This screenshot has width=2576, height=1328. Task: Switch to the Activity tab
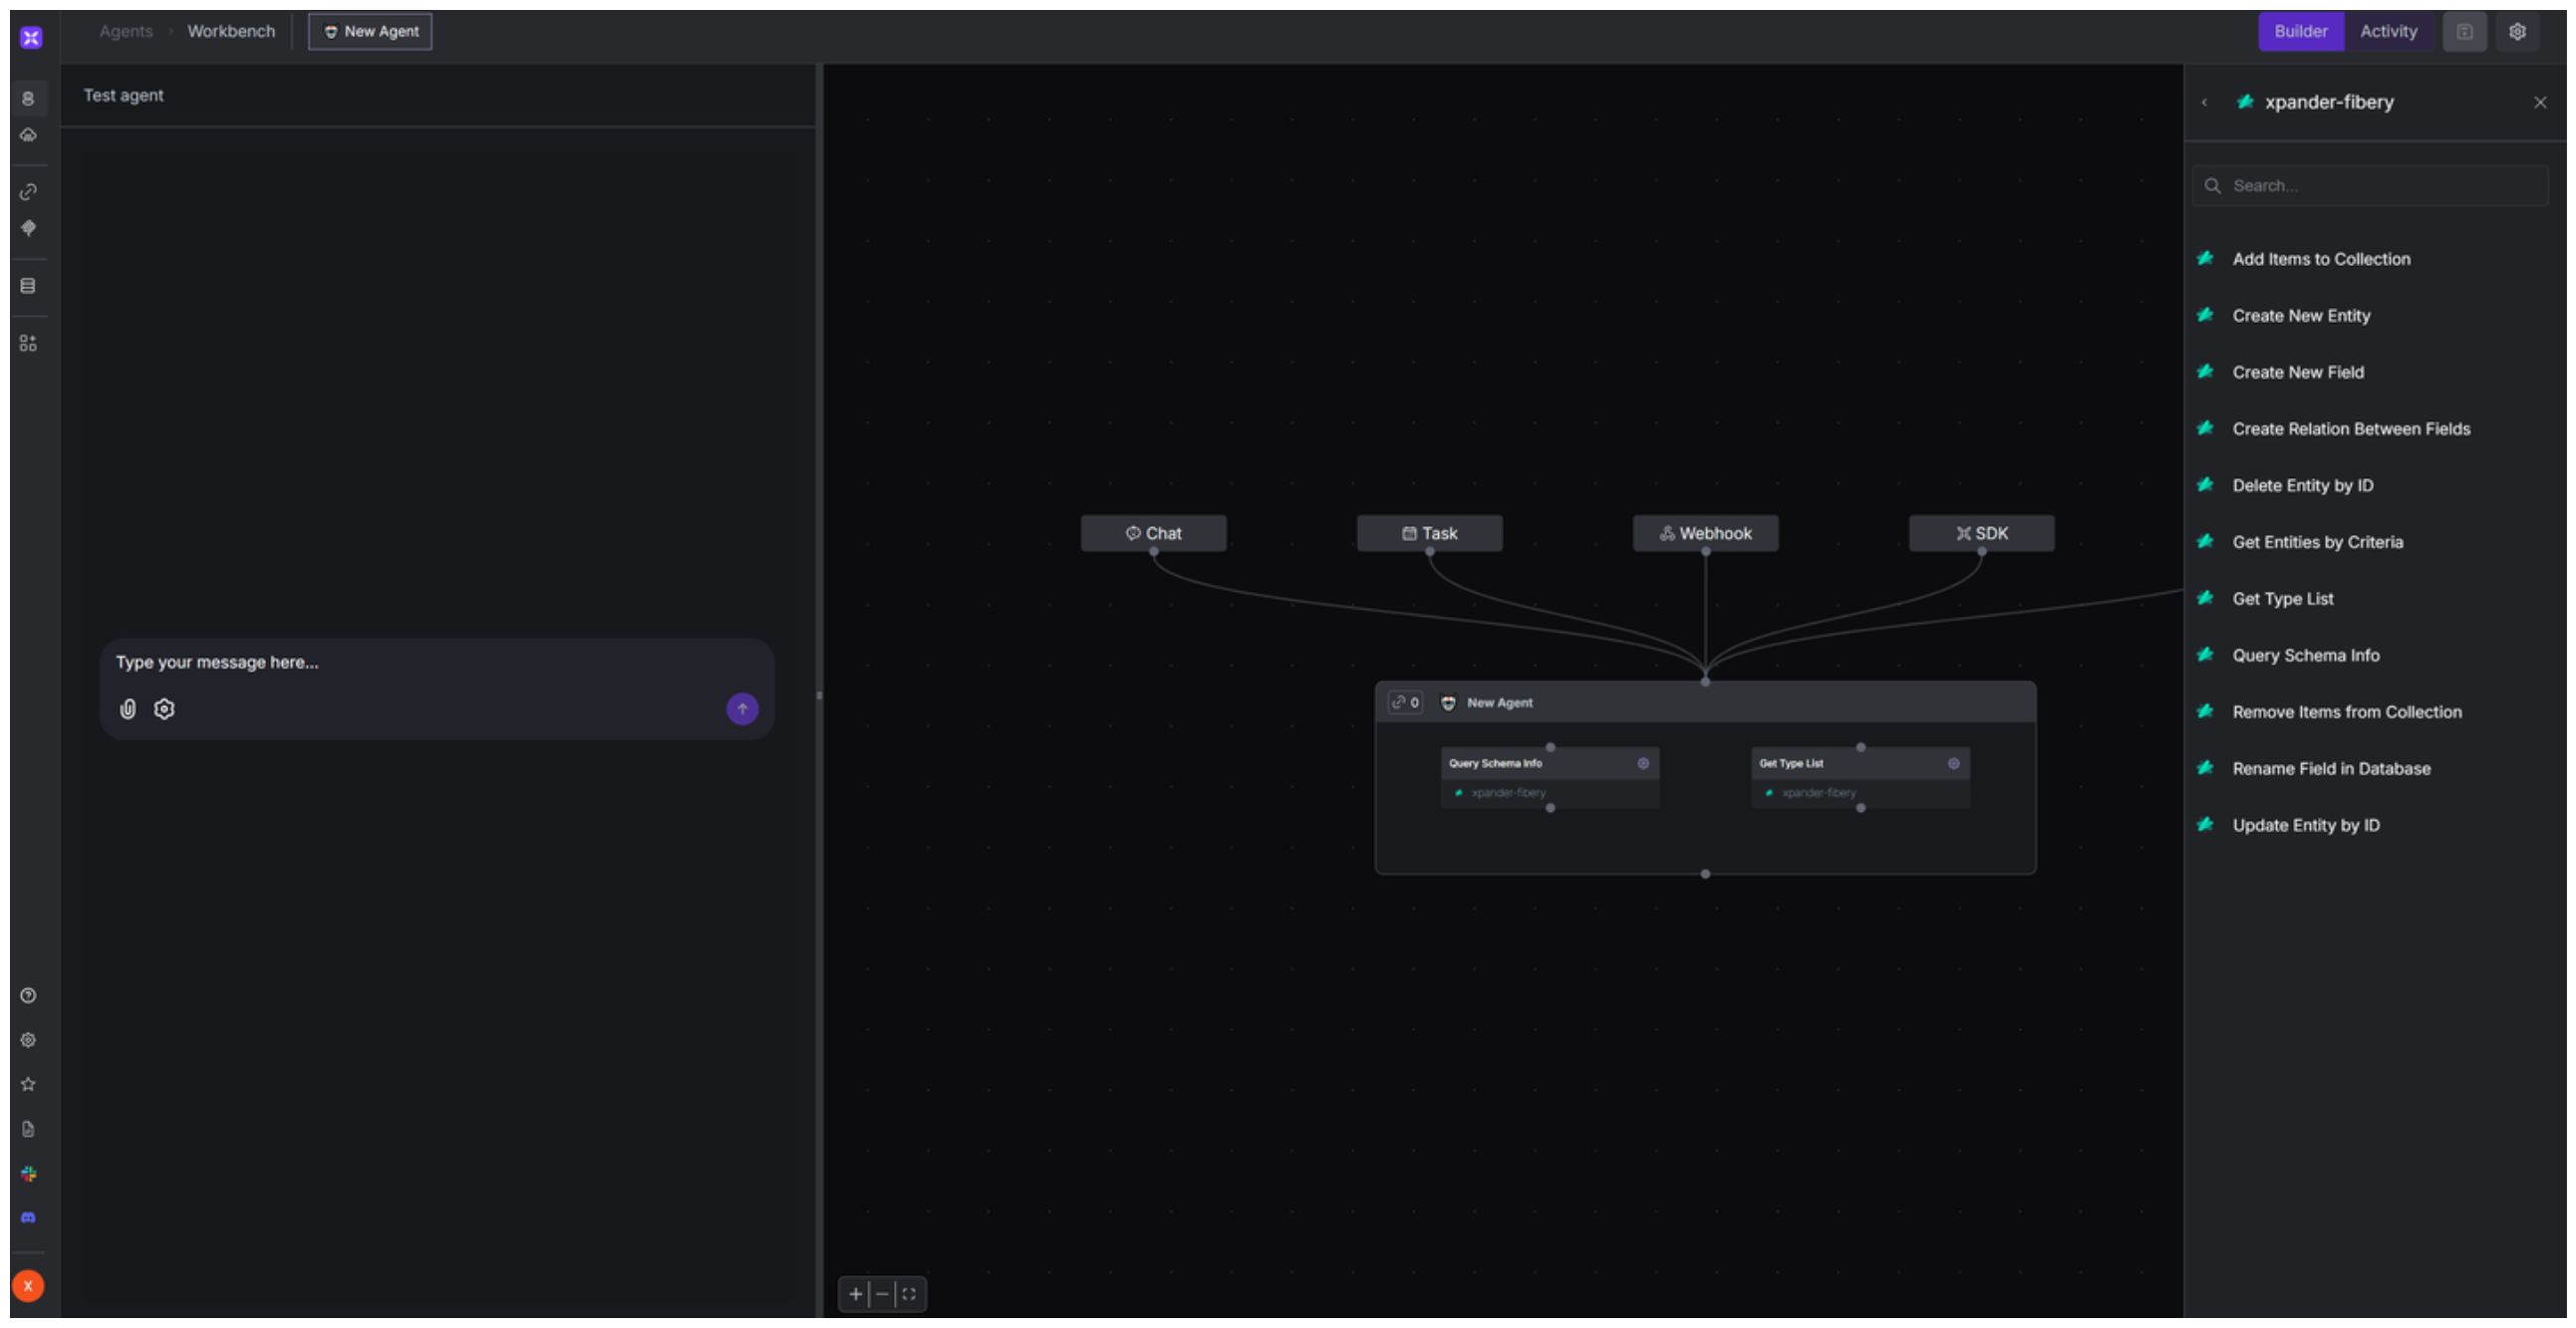click(x=2388, y=32)
